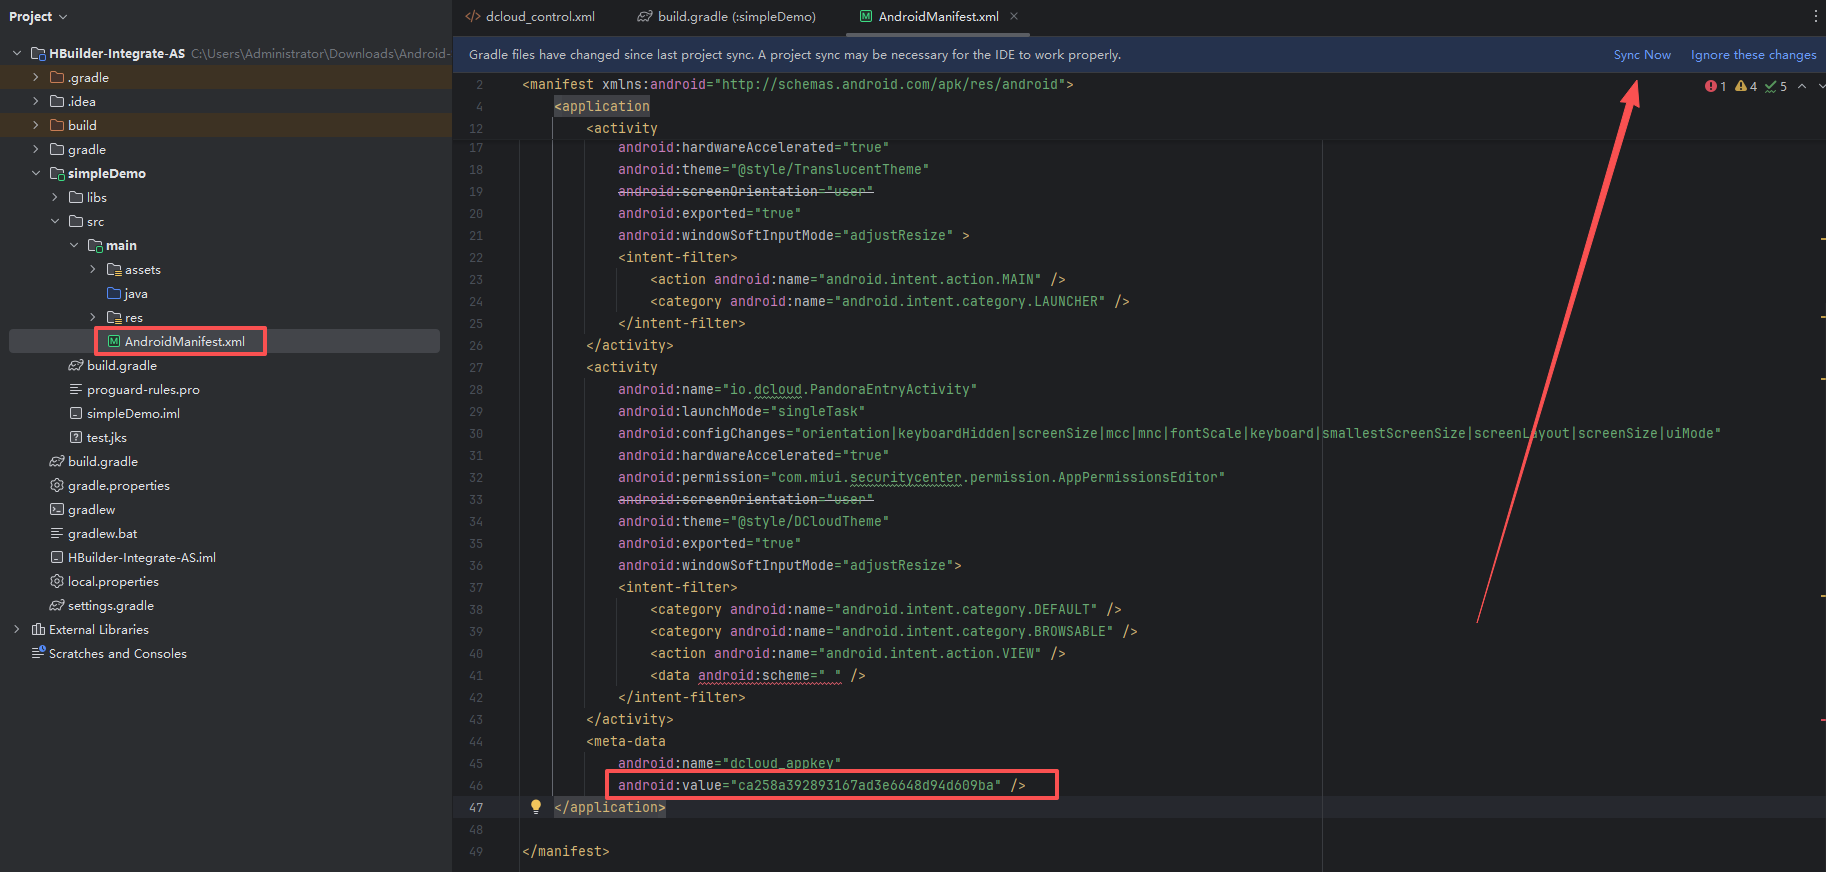The image size is (1826, 872).
Task: Click the Gradle icon of simpleDemo build.gradle
Action: pyautogui.click(x=76, y=365)
